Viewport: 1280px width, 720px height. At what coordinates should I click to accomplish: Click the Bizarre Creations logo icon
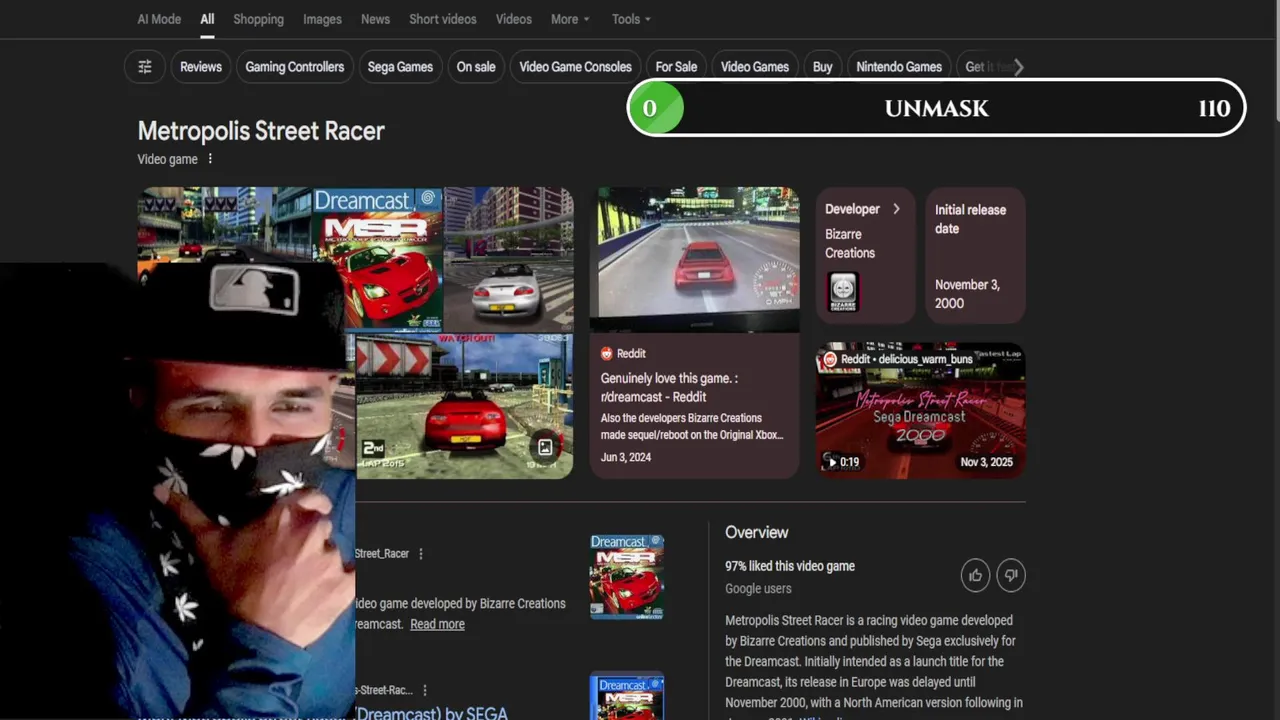click(x=843, y=292)
